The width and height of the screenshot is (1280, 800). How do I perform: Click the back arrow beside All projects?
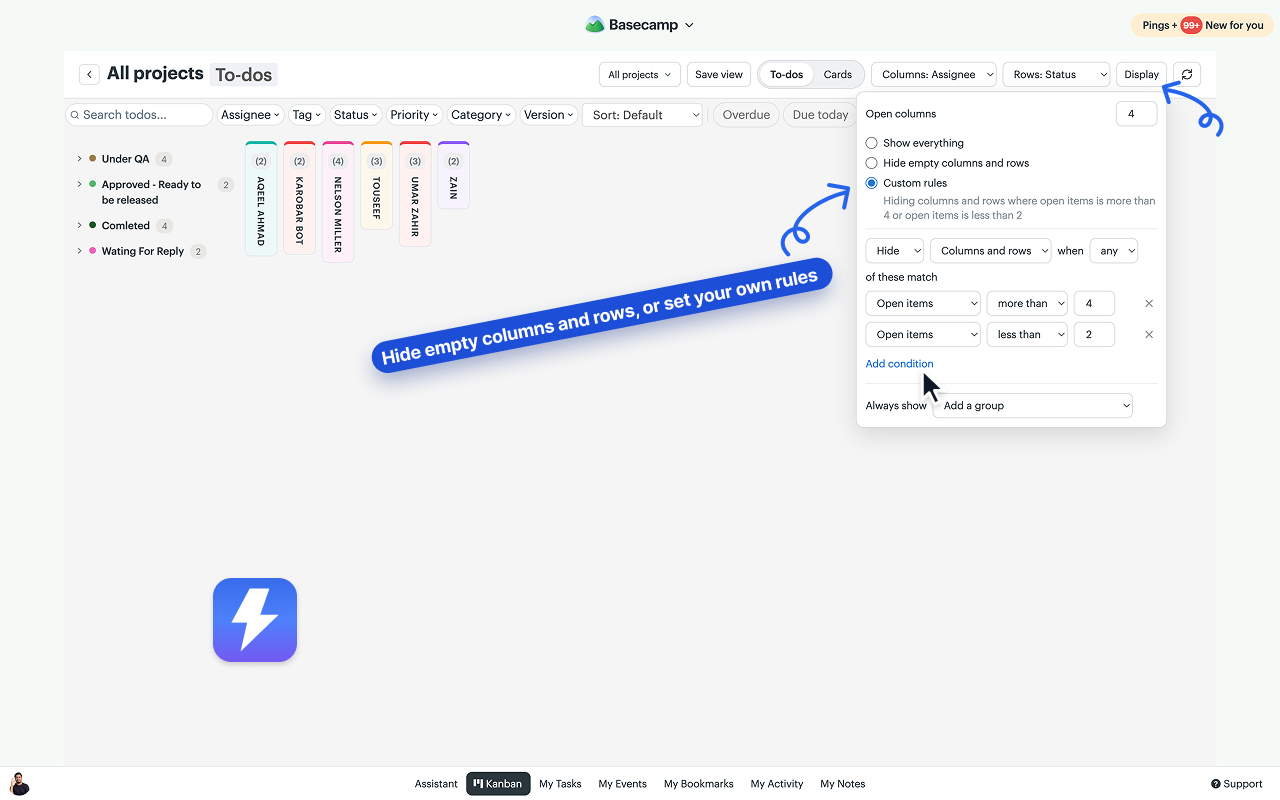89,74
